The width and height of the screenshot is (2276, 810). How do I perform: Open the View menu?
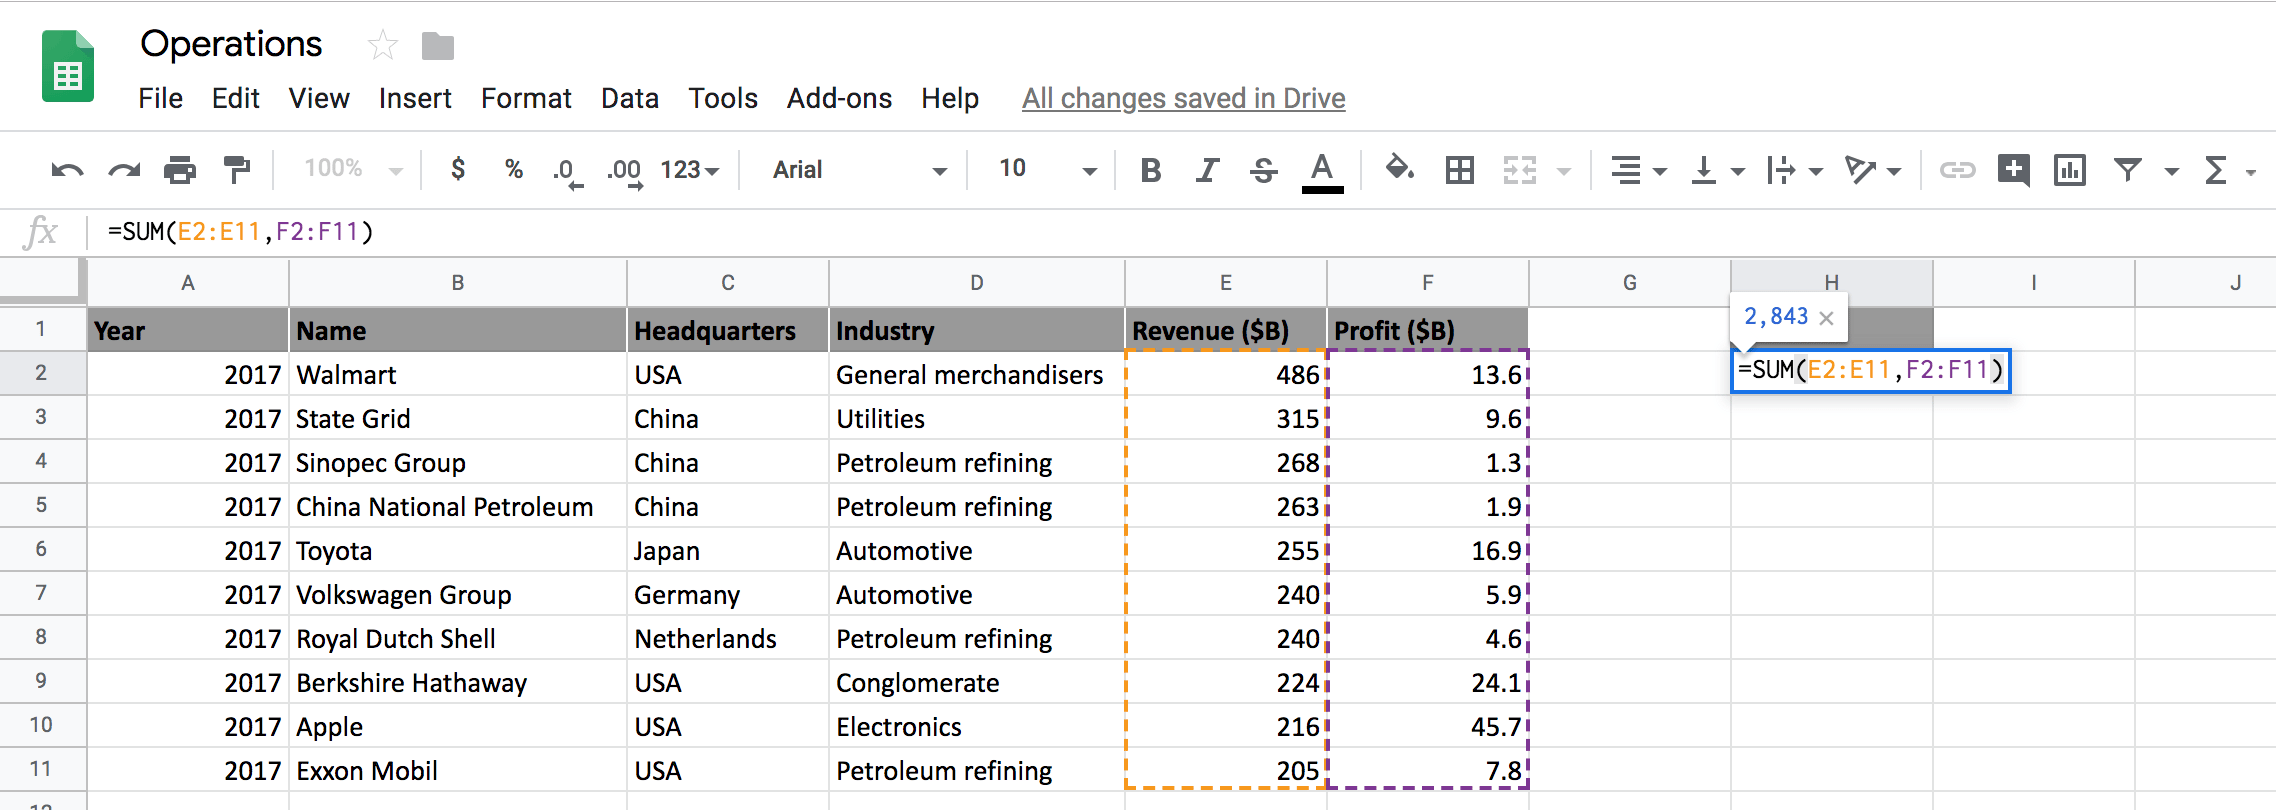[x=319, y=98]
